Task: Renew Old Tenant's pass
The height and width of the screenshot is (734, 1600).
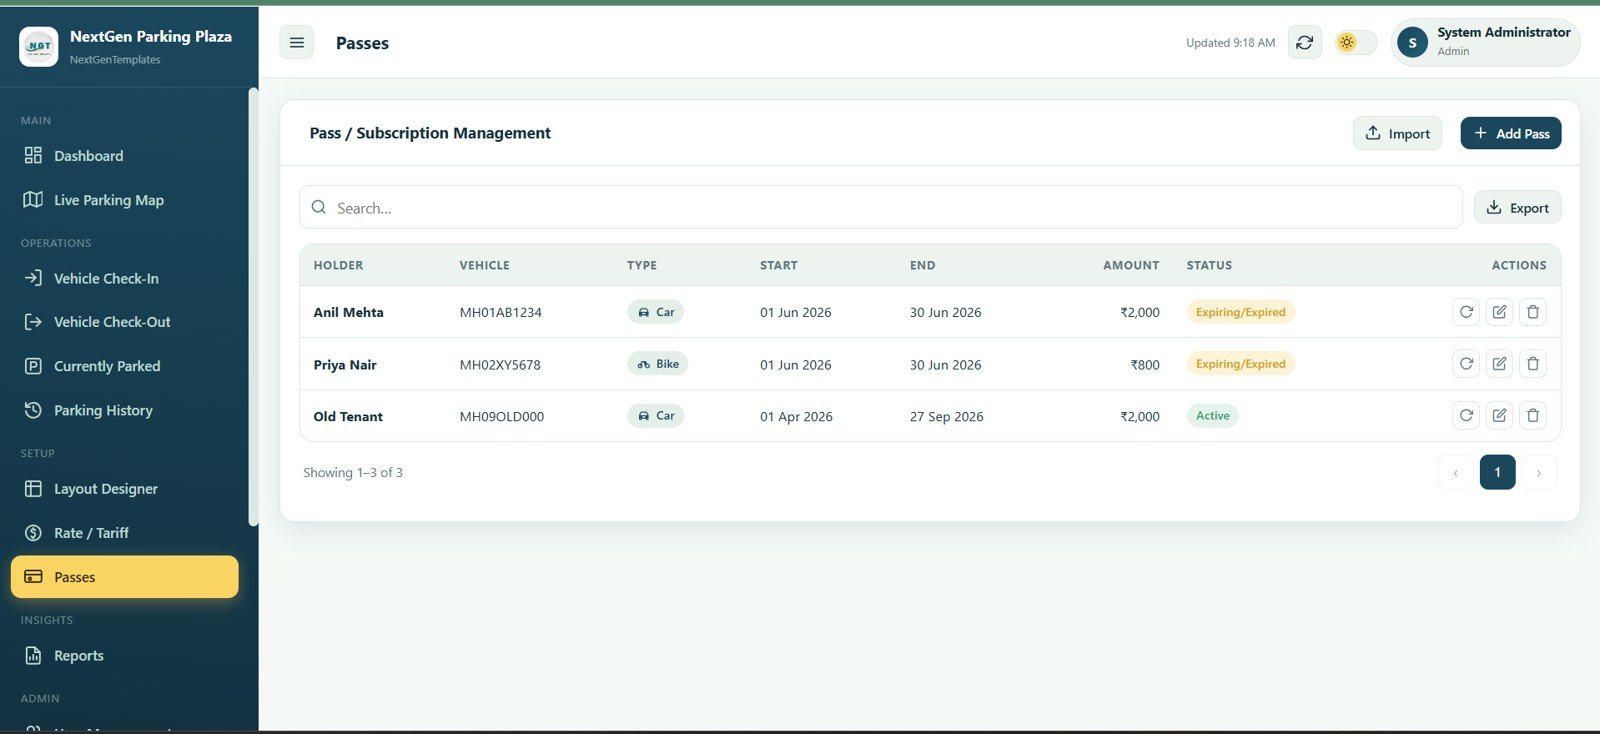Action: [x=1466, y=415]
